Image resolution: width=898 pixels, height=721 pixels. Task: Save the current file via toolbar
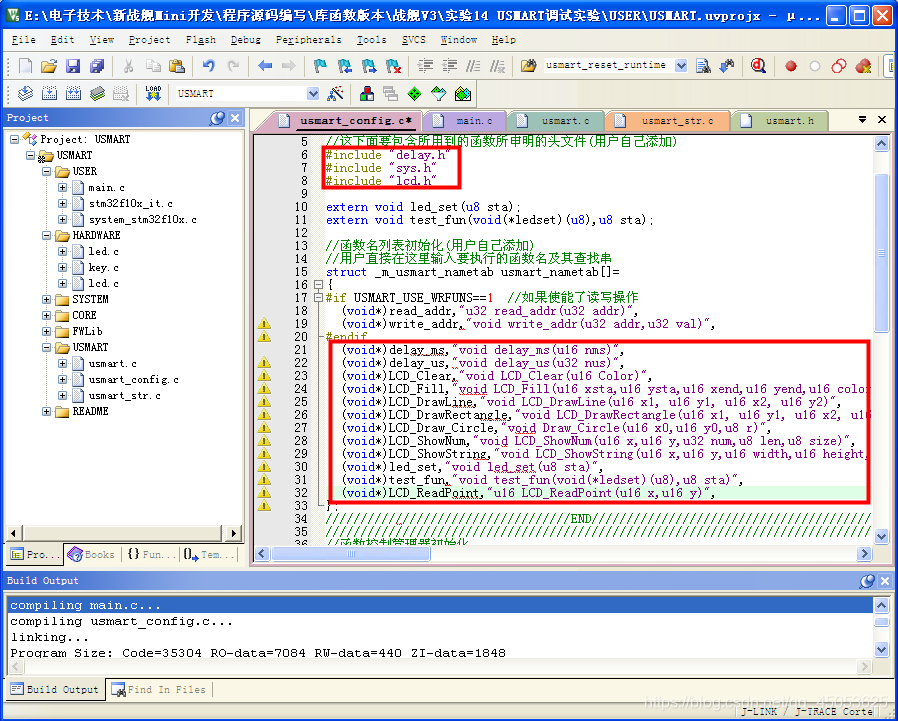(x=73, y=66)
